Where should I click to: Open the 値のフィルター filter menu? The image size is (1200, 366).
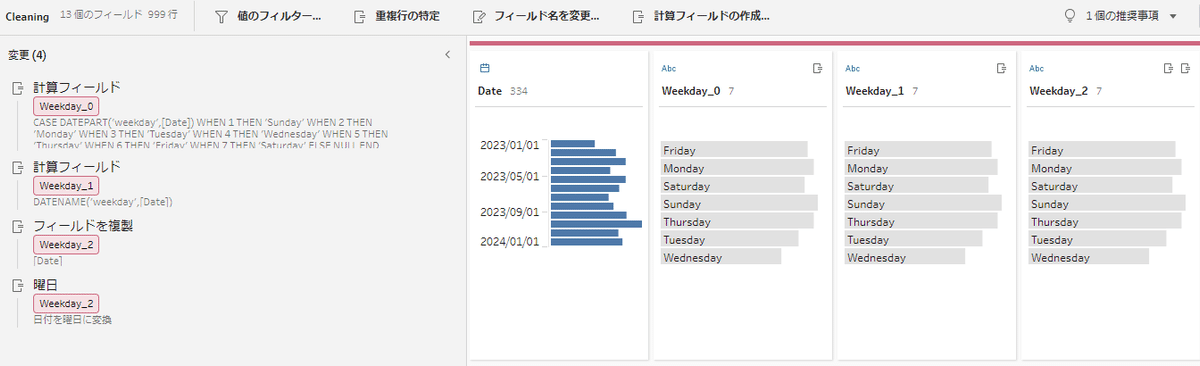tap(267, 17)
